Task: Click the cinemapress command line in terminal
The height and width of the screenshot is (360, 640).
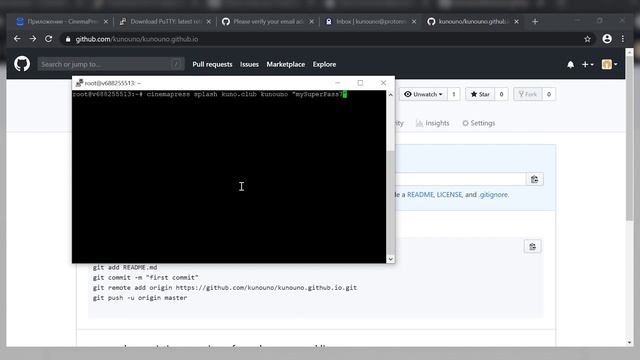Action: point(210,94)
